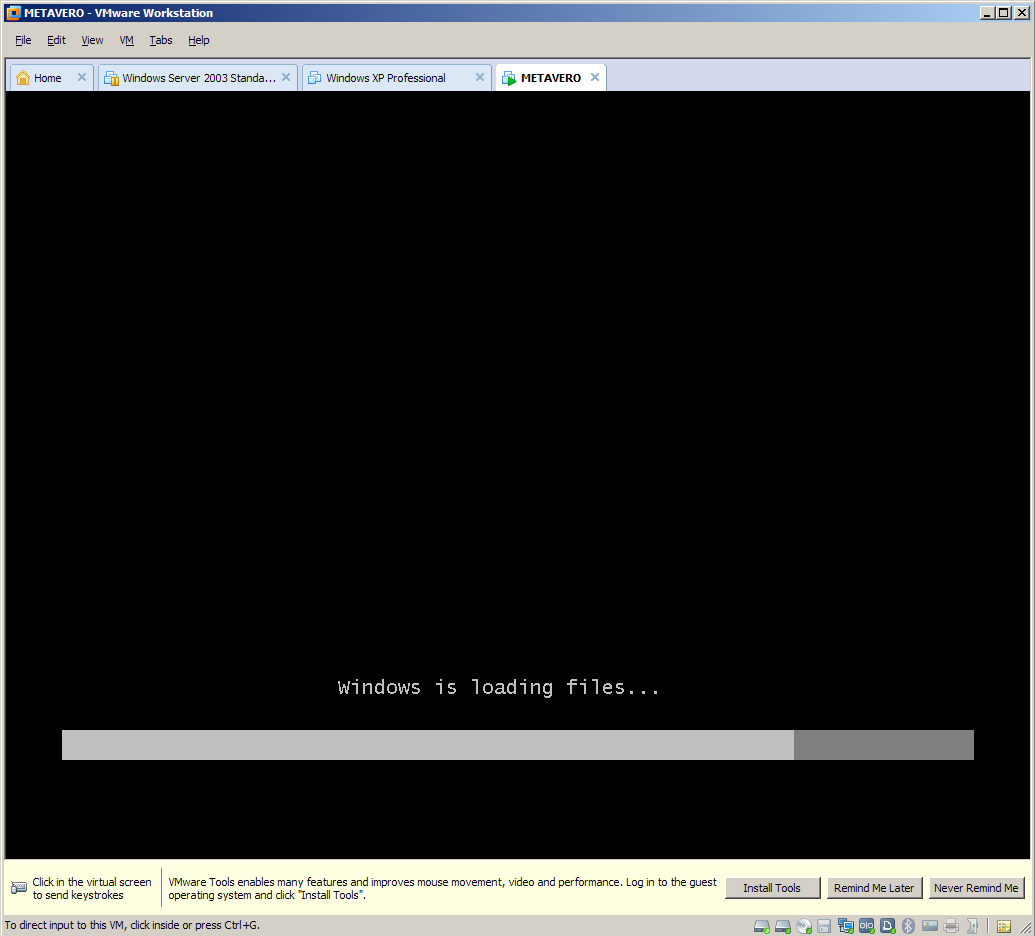1035x936 pixels.
Task: Open the File menu
Action: click(x=23, y=40)
